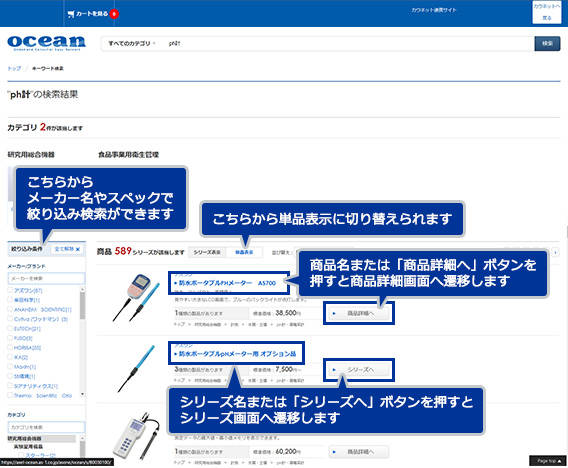
Task: Toggle the IKA maker checkbox
Action: pyautogui.click(x=10, y=357)
